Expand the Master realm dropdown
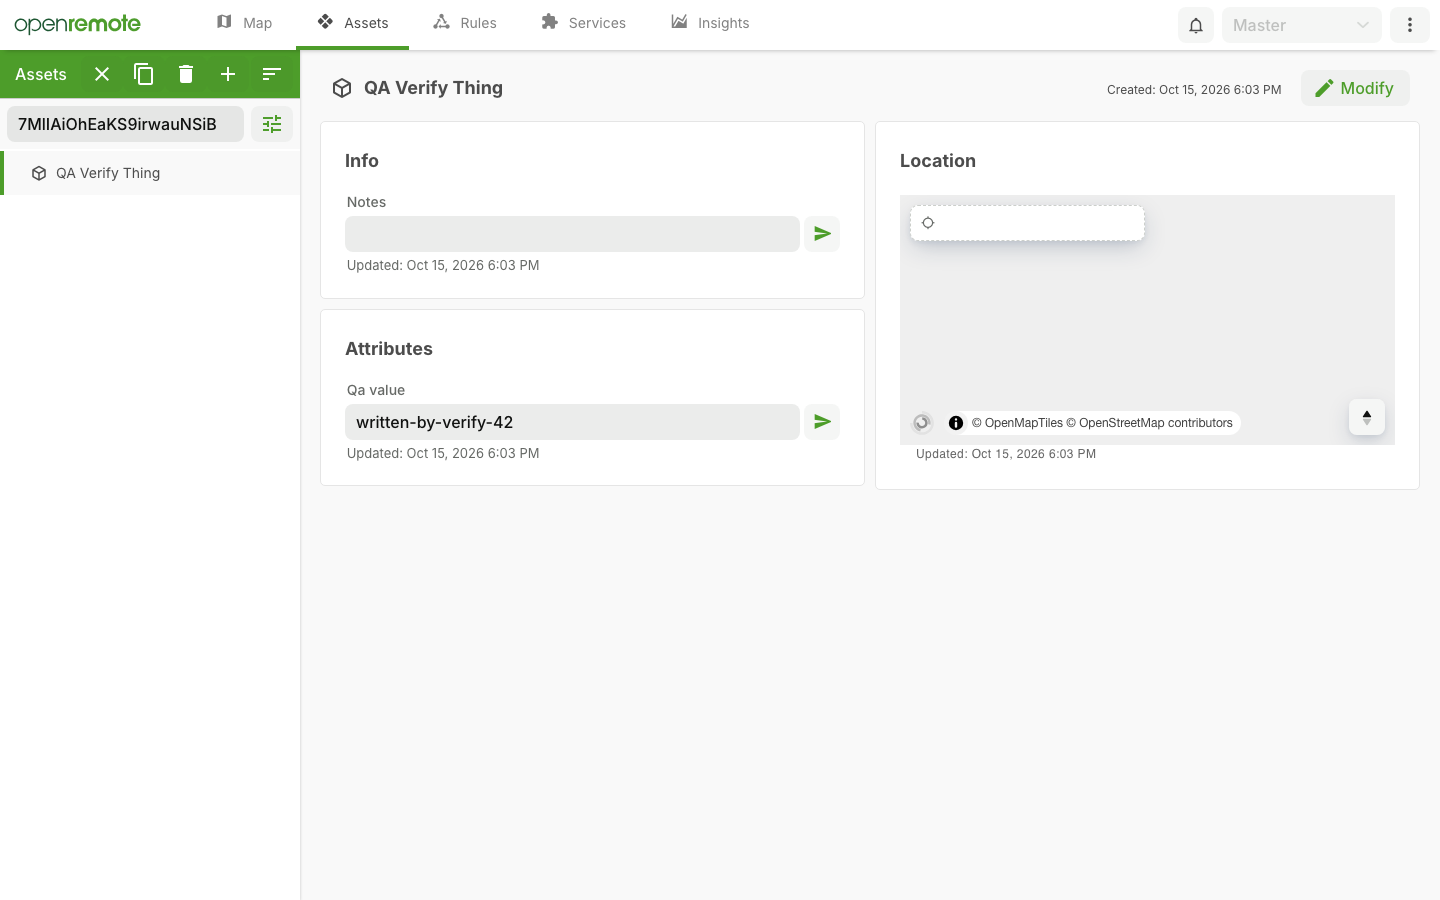Viewport: 1440px width, 900px height. coord(1302,25)
